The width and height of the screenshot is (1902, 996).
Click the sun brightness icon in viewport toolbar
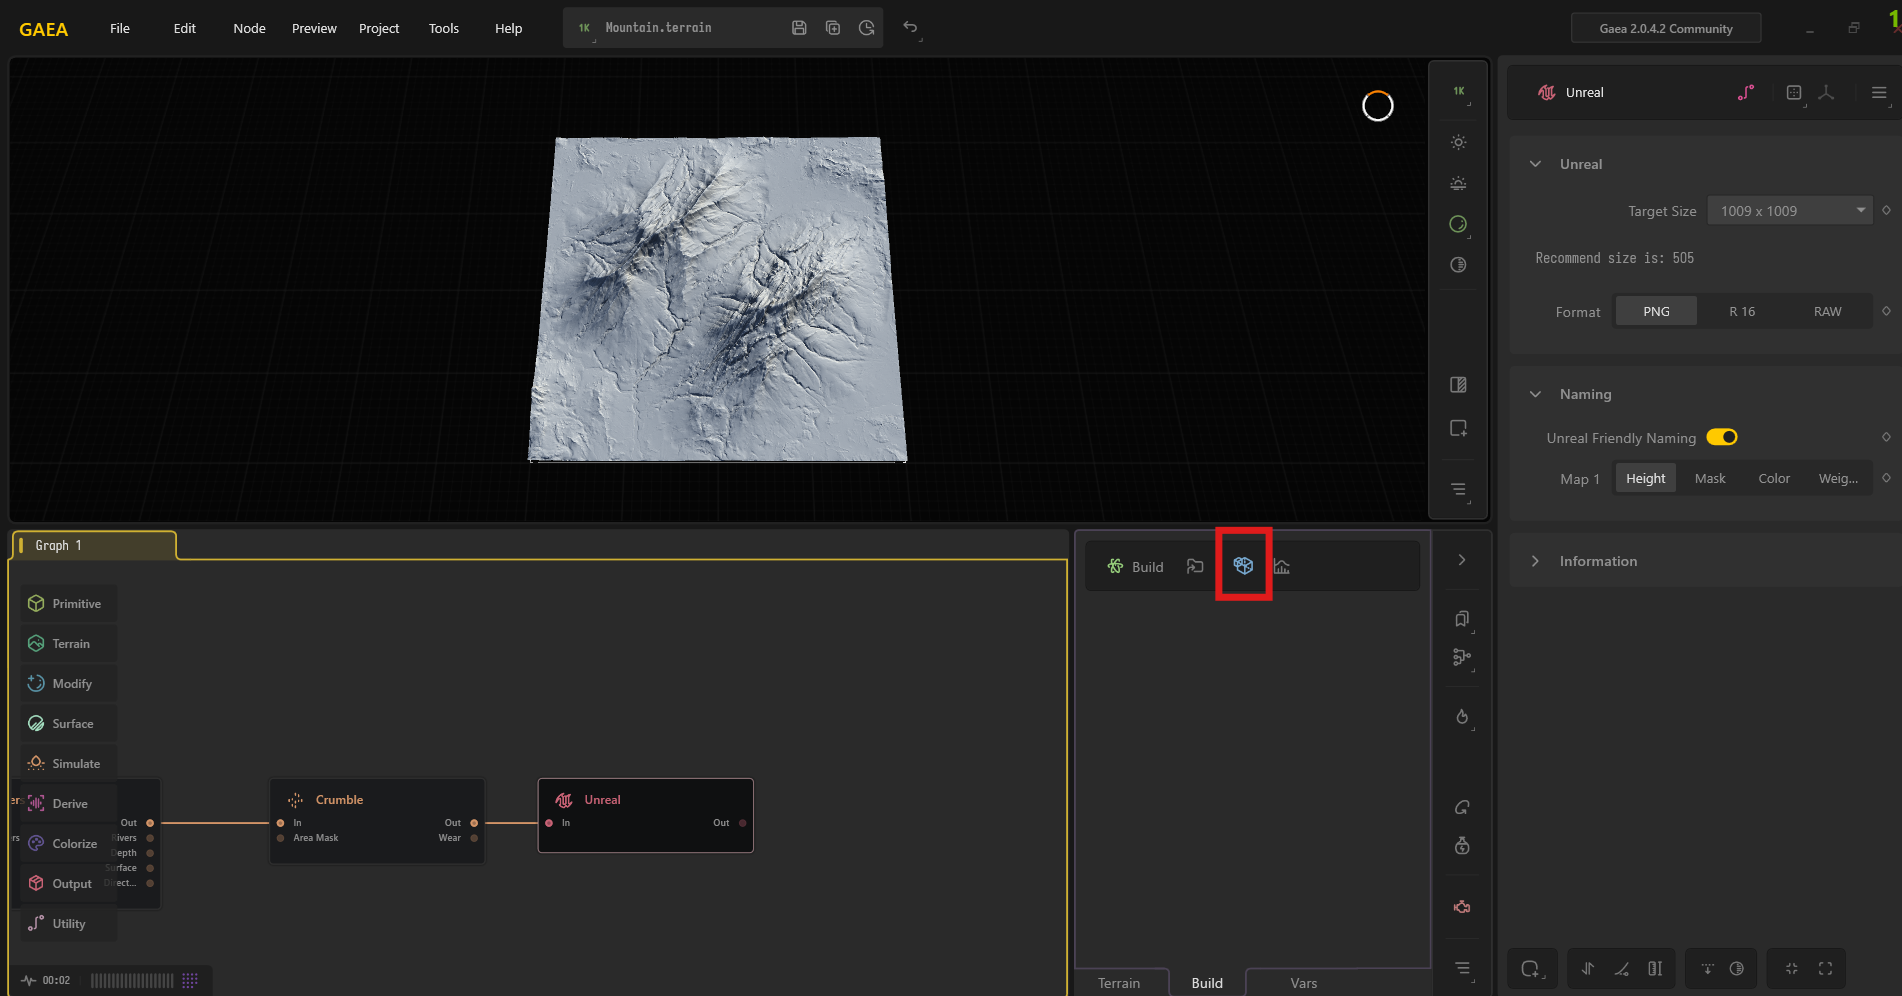pyautogui.click(x=1458, y=142)
